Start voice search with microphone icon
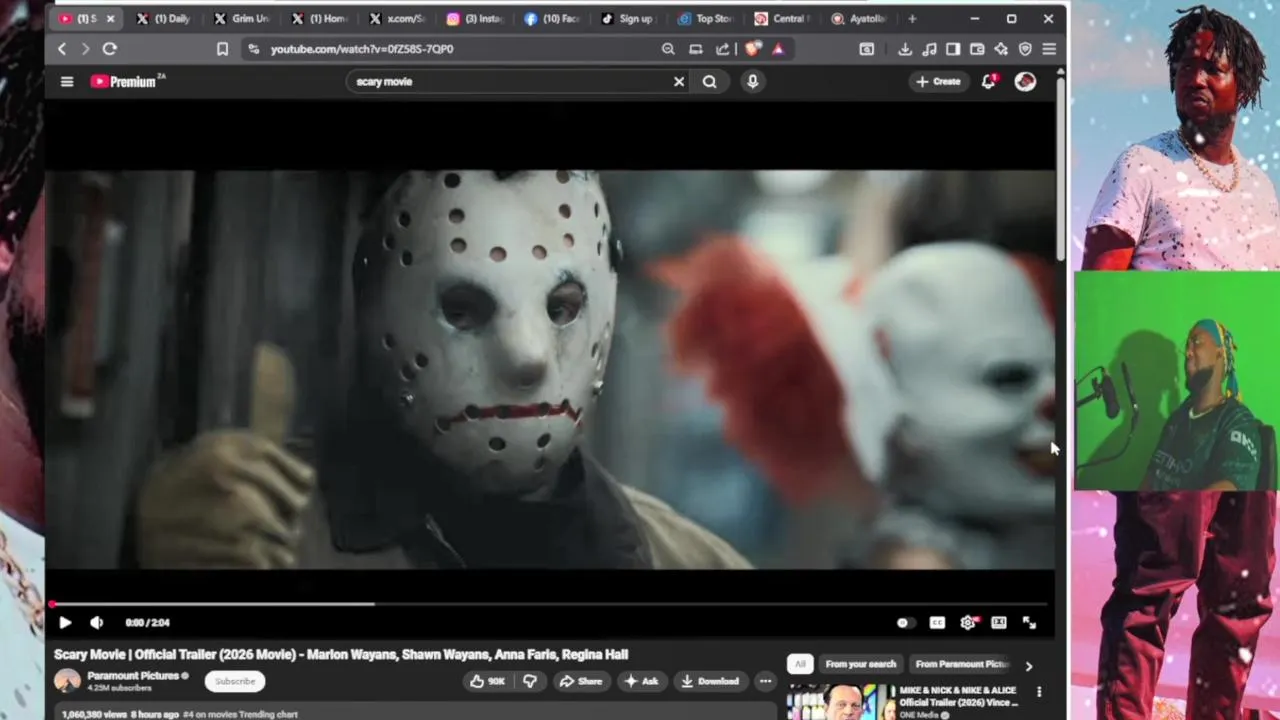The width and height of the screenshot is (1280, 720). point(753,82)
